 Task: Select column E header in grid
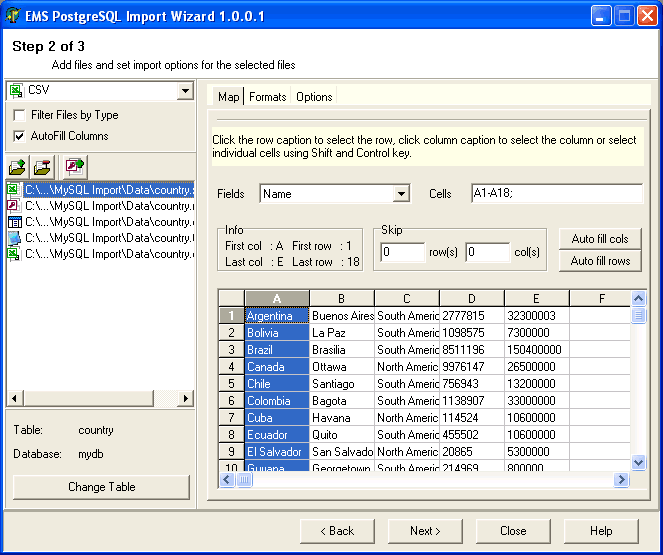coord(537,298)
